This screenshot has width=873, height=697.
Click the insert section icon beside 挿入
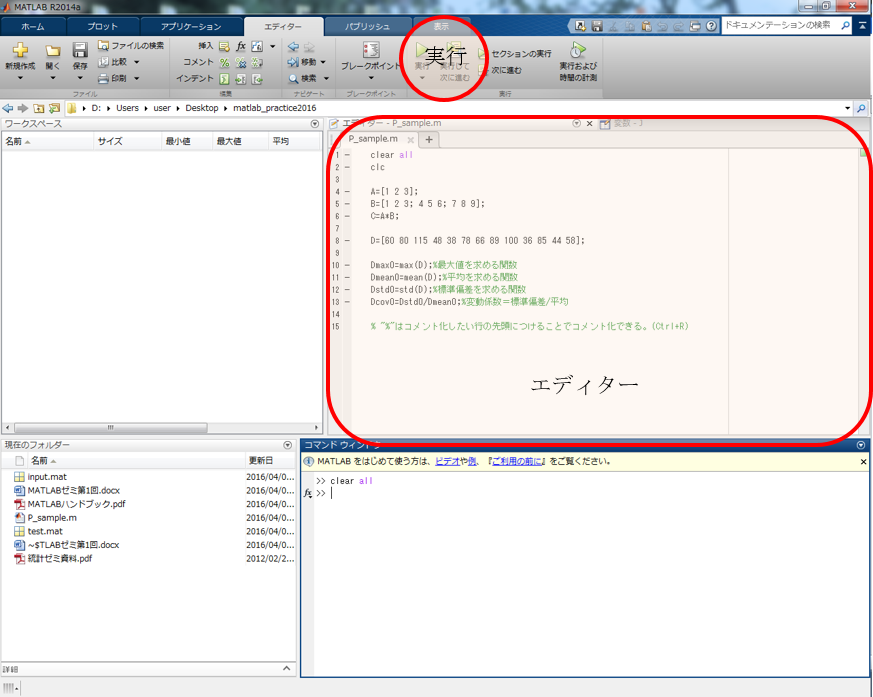click(224, 46)
